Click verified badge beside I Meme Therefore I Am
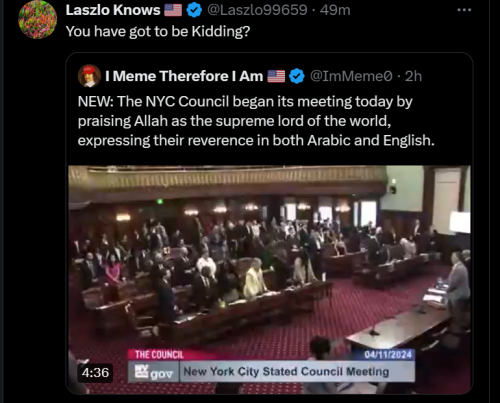 click(x=297, y=76)
